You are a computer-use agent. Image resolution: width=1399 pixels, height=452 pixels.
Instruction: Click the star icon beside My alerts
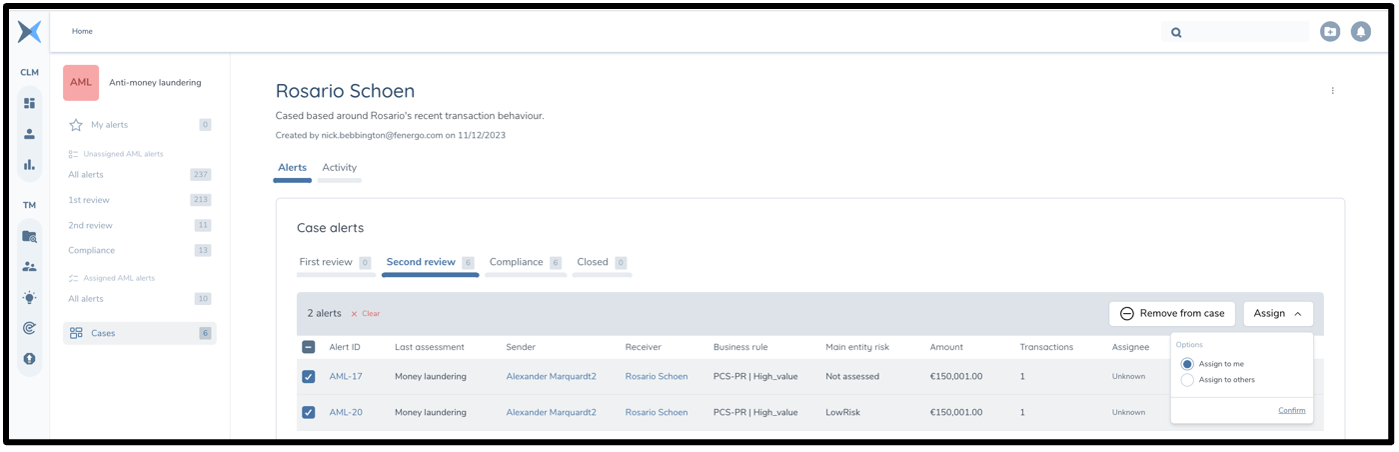click(x=75, y=125)
